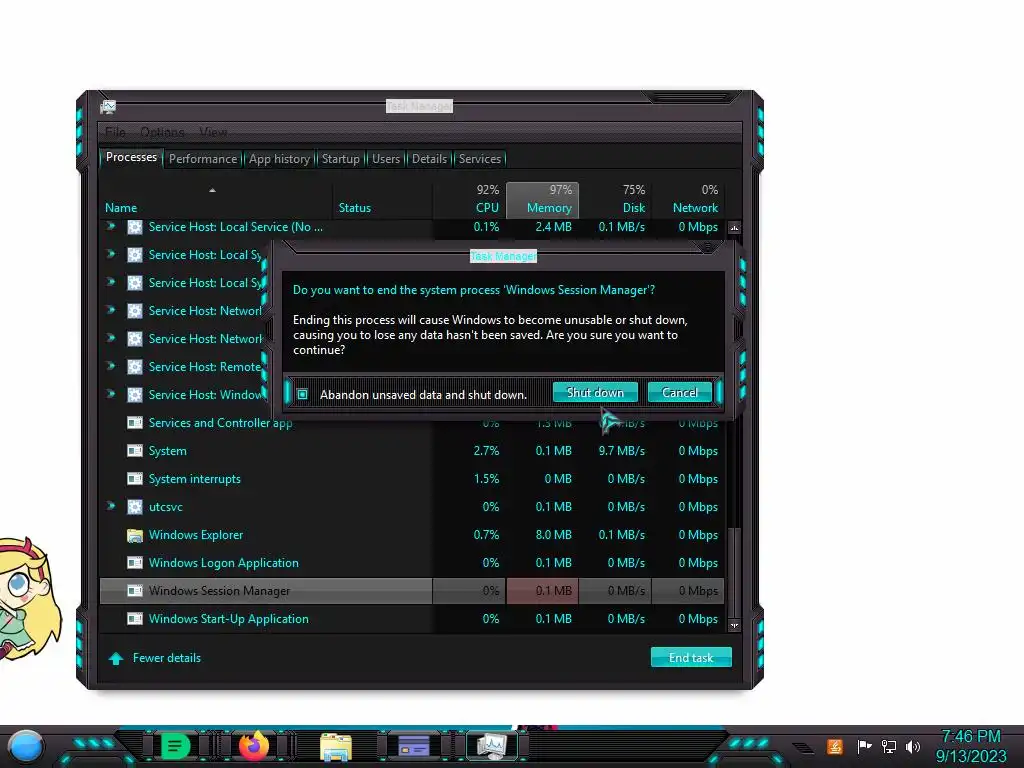Open the Options menu
1024x768 pixels.
tap(162, 133)
